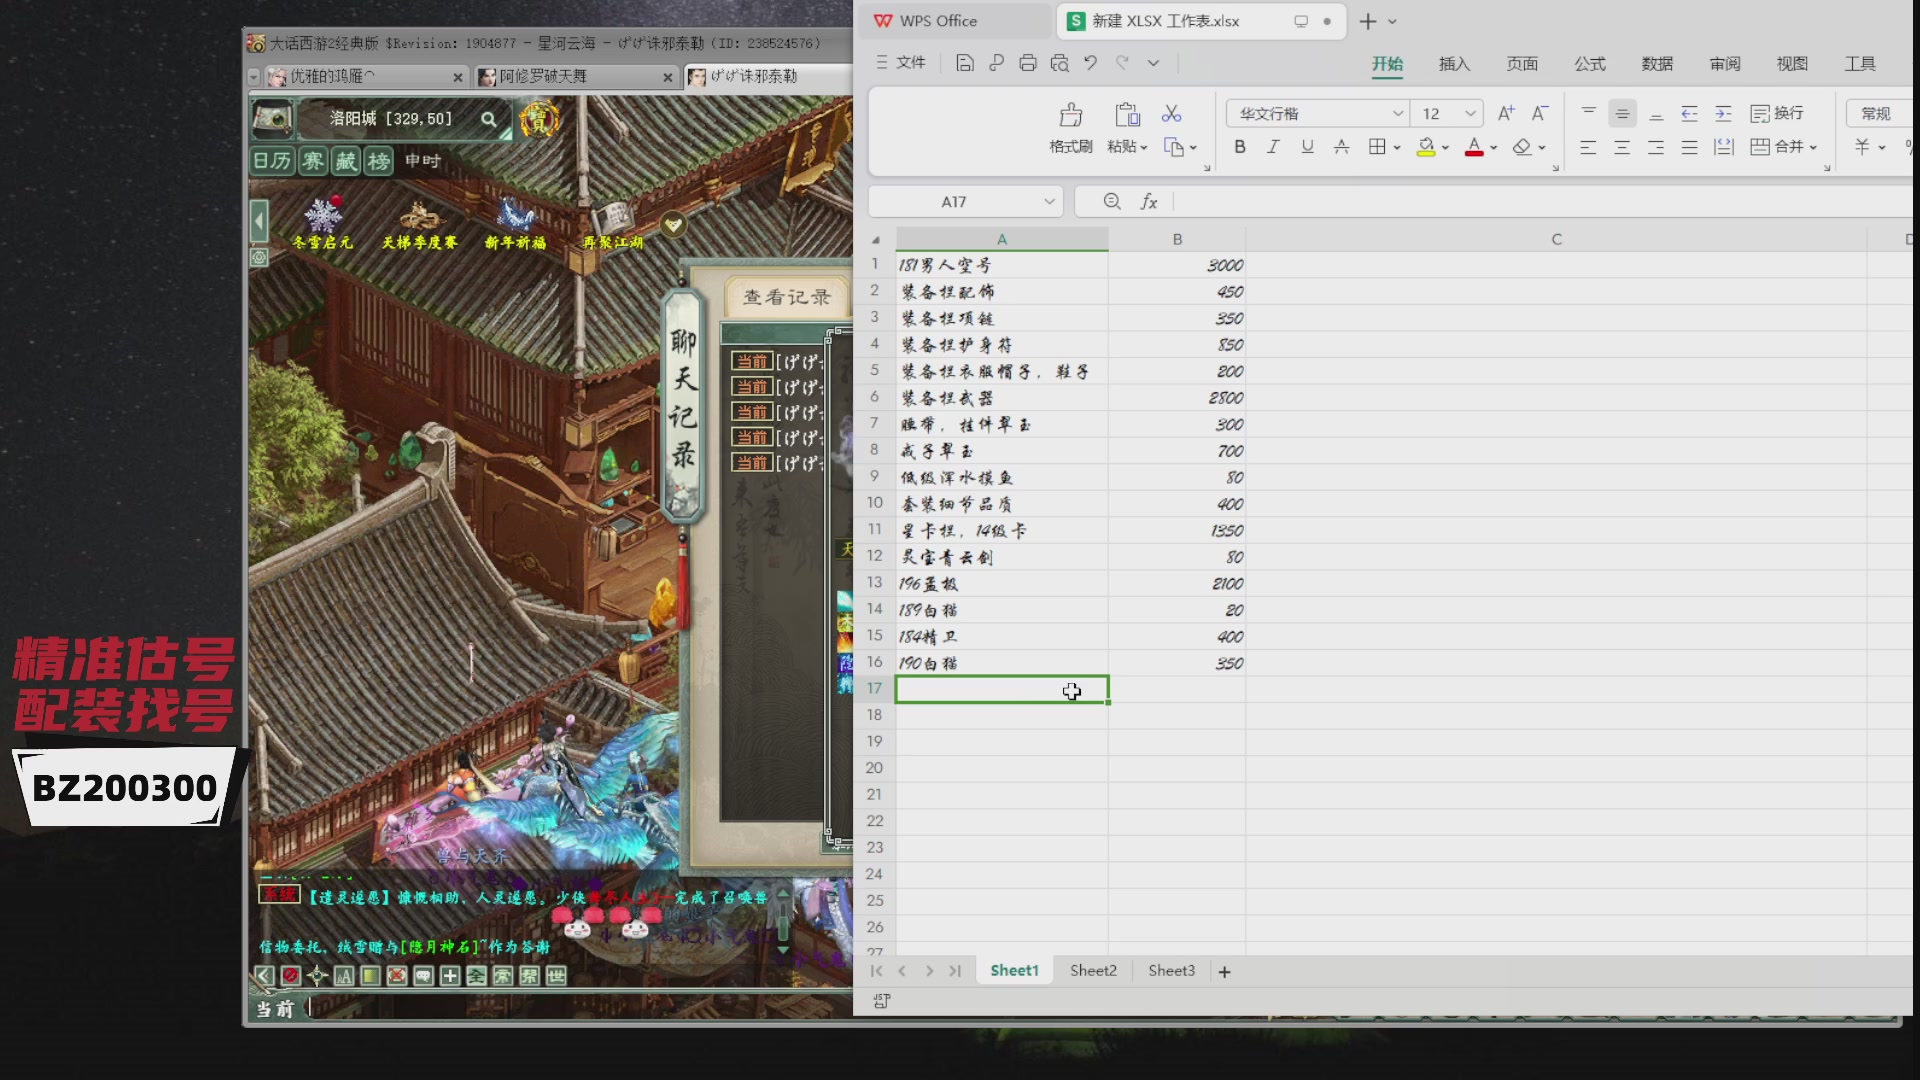Select cell A1 containing 181男人空号
1920x1080 pixels.
pyautogui.click(x=1000, y=265)
